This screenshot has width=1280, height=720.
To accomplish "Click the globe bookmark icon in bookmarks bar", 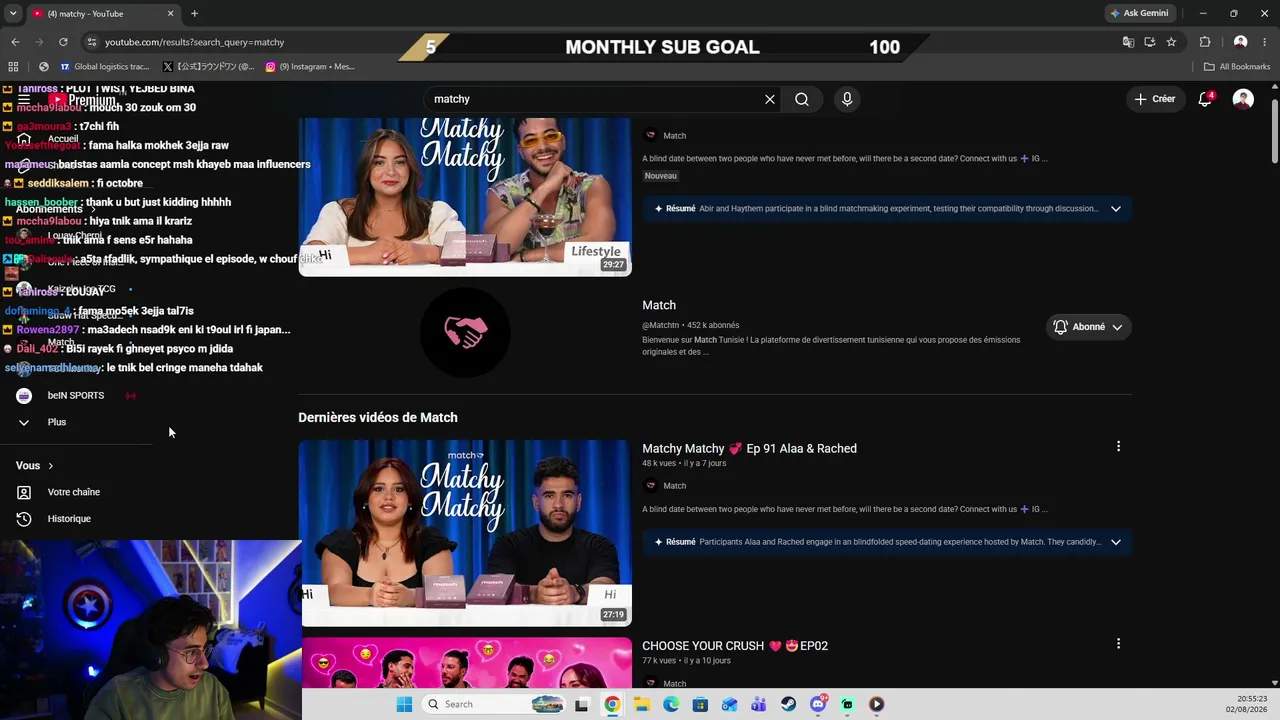I will click(43, 67).
